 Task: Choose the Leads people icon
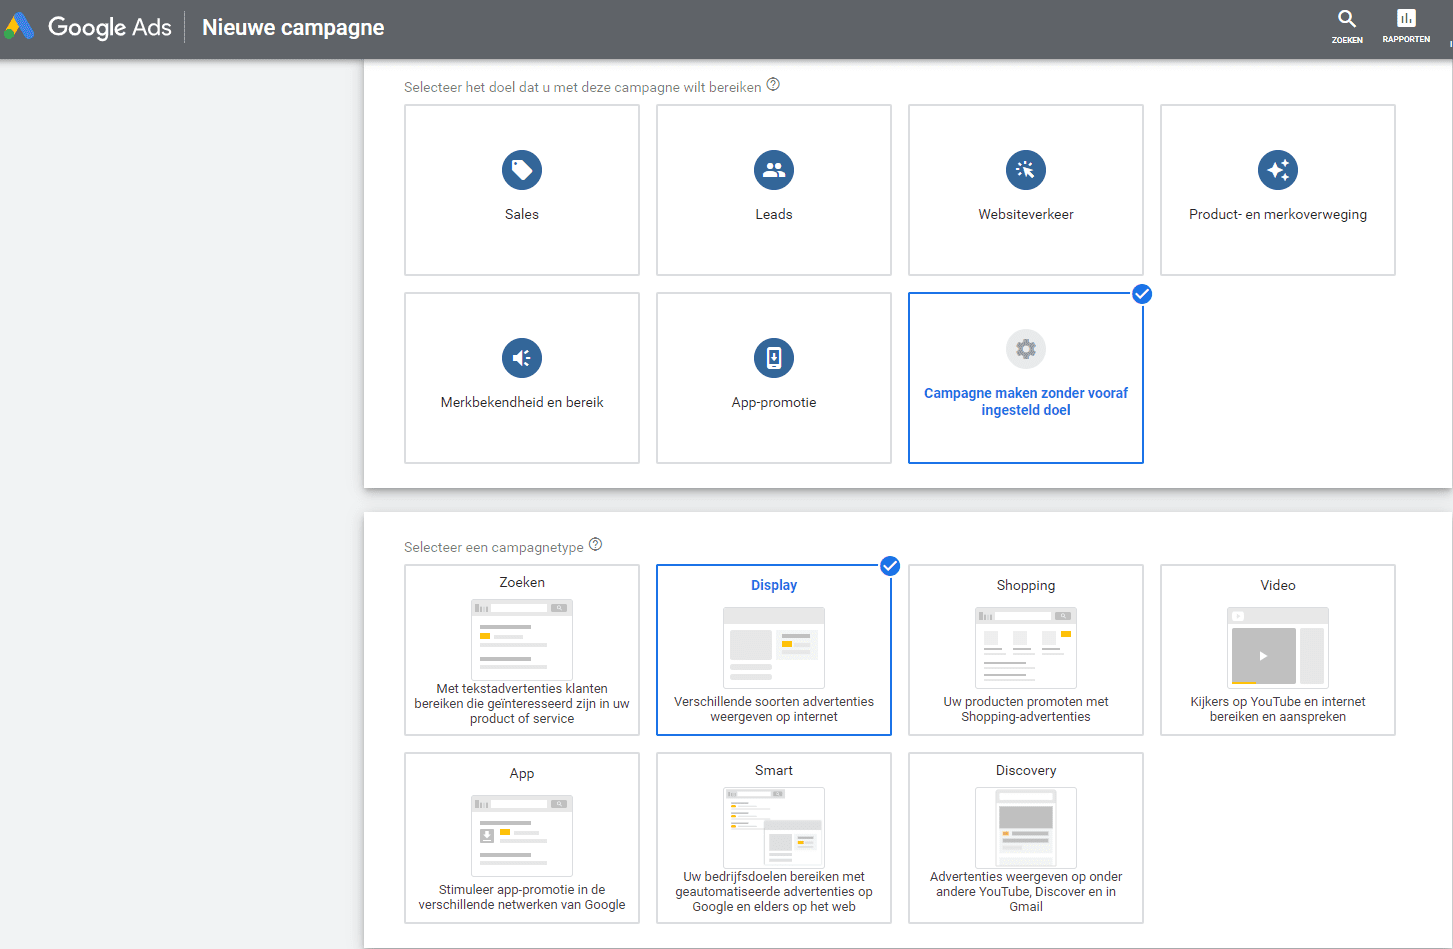pos(773,170)
